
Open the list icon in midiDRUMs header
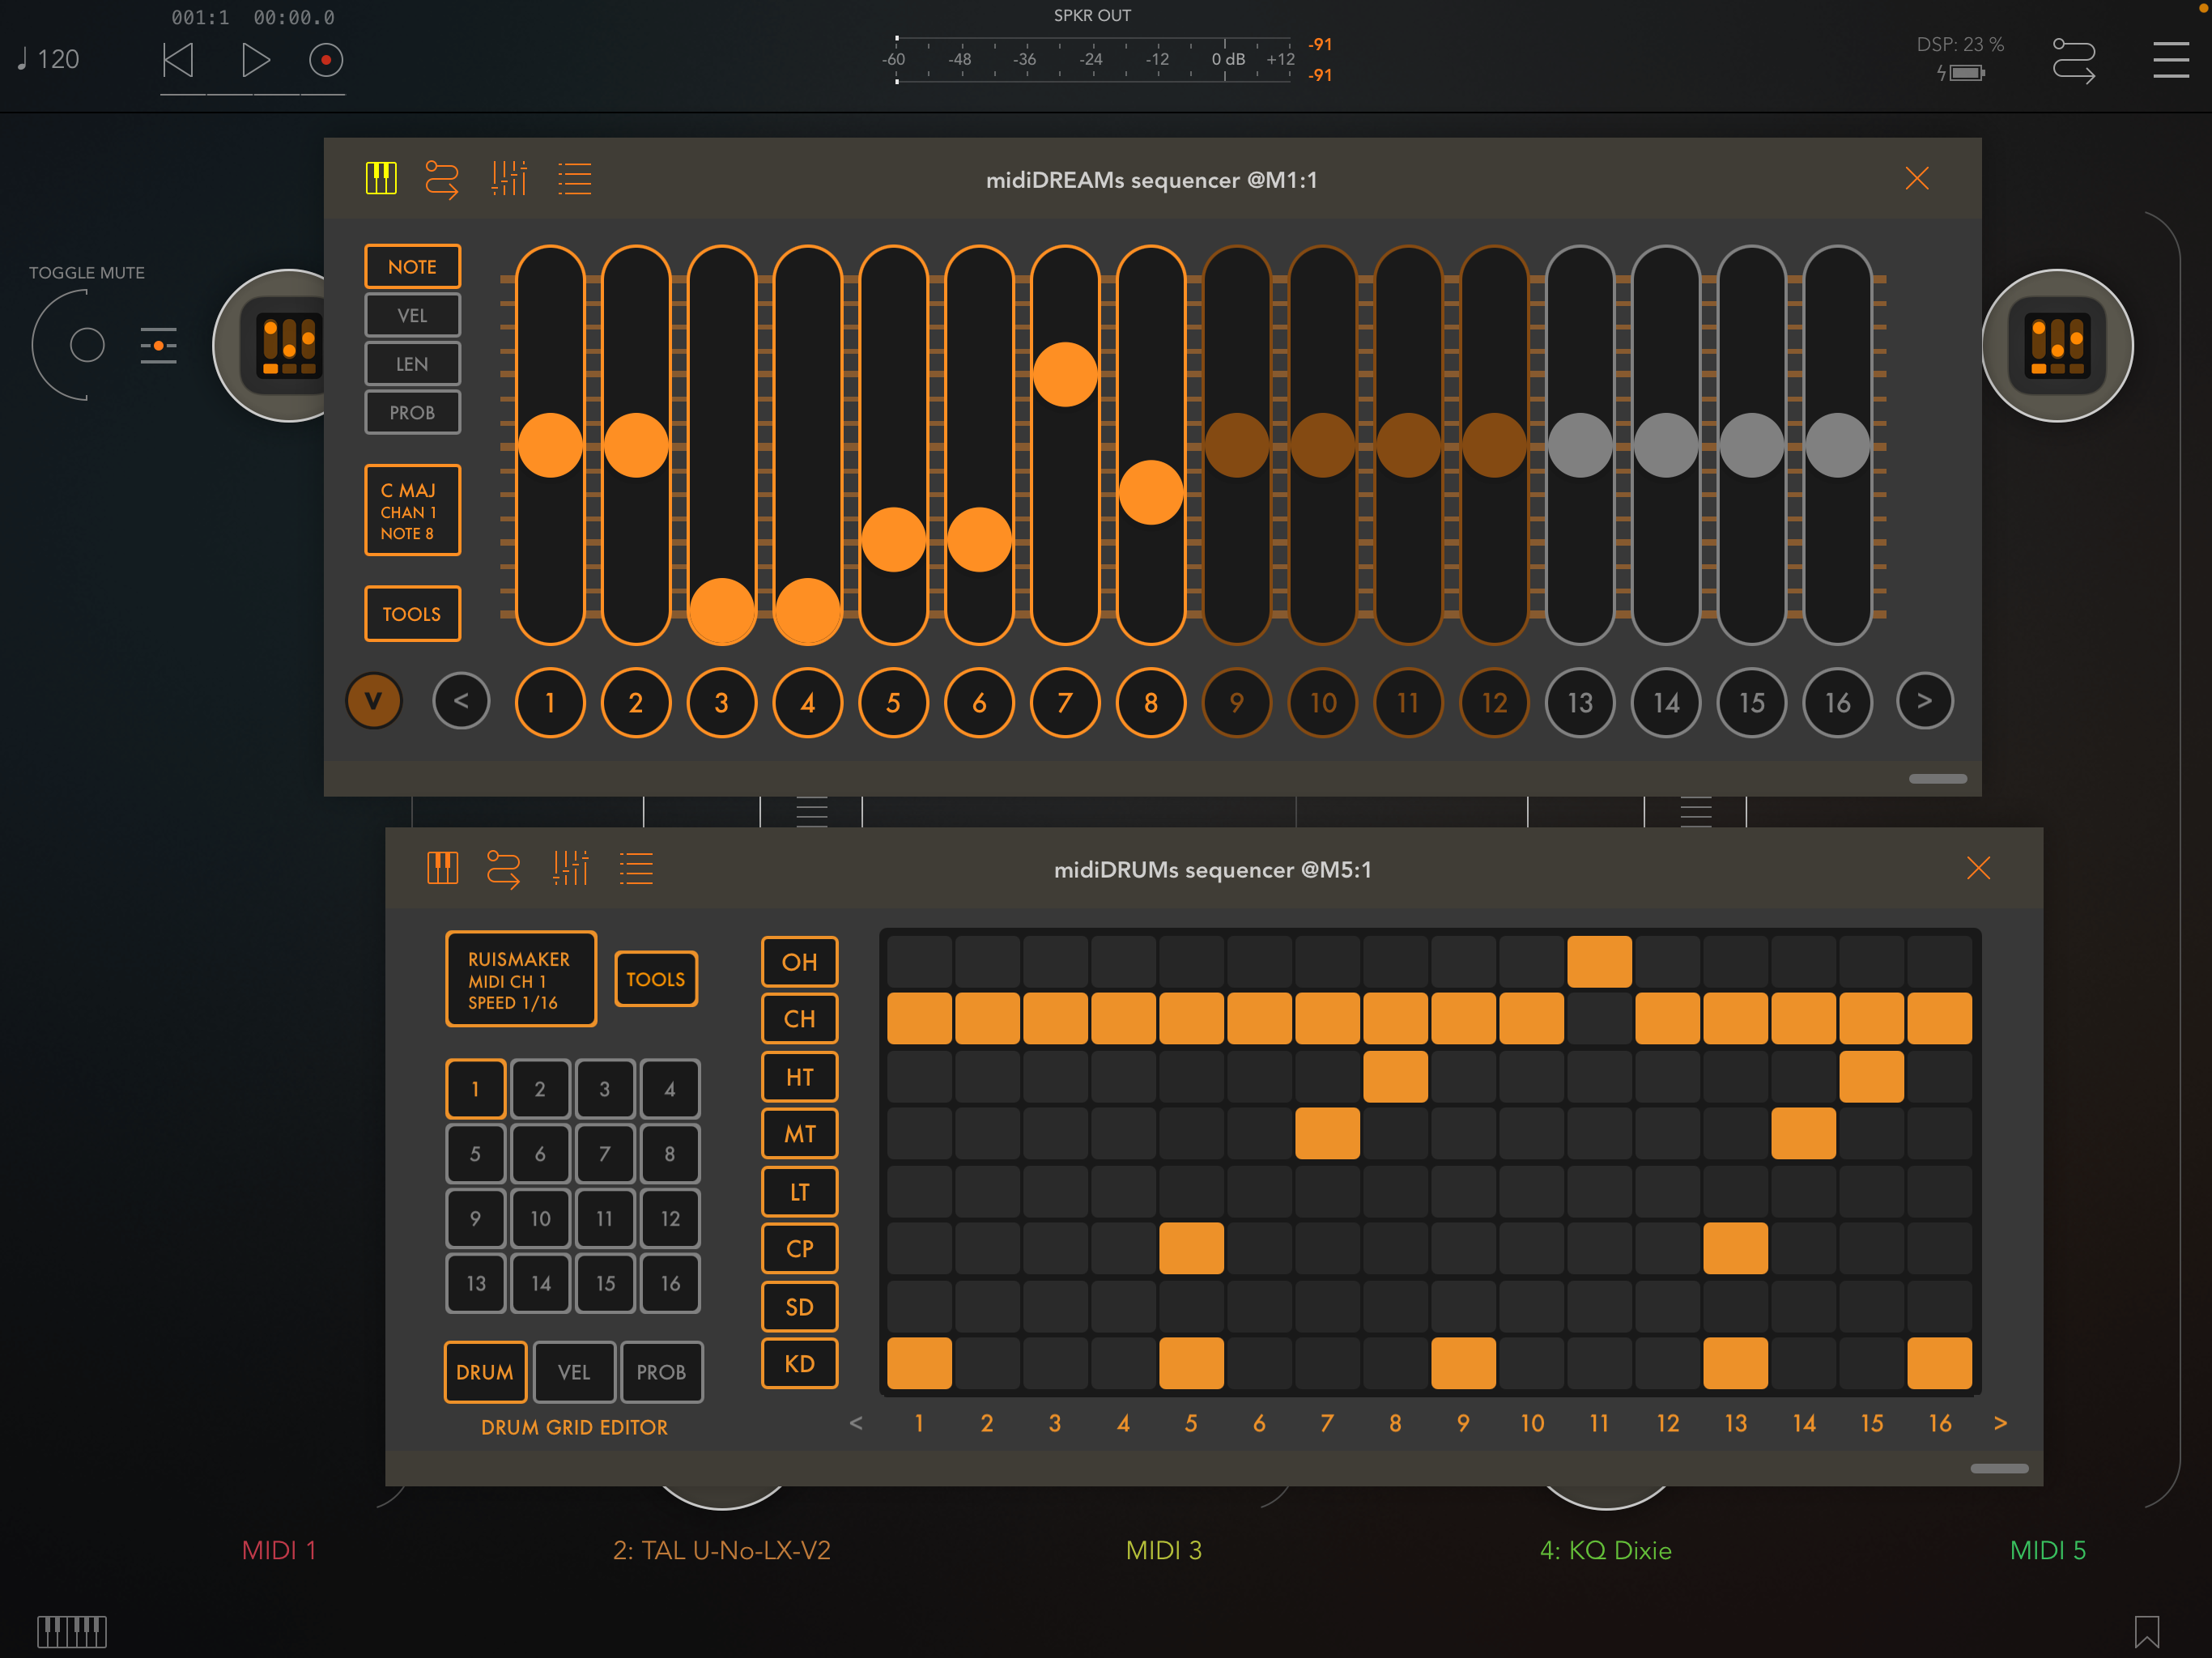pos(636,869)
